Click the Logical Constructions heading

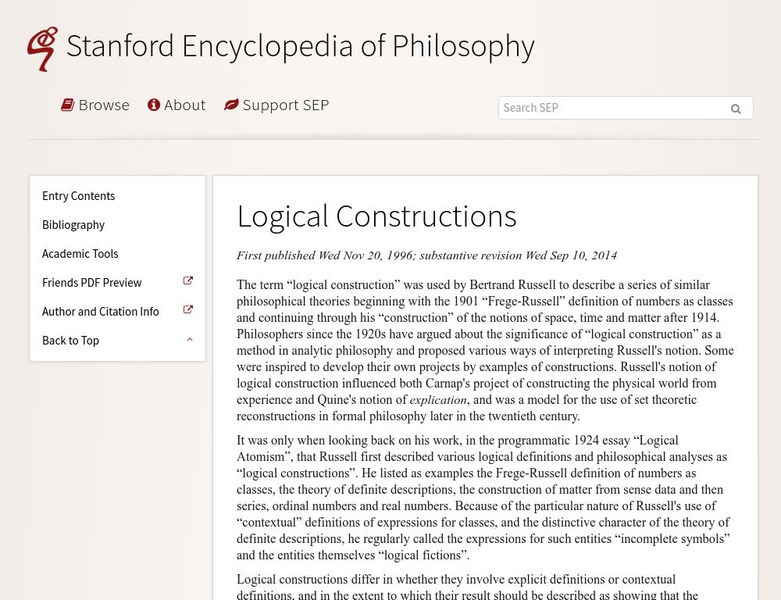coord(377,216)
